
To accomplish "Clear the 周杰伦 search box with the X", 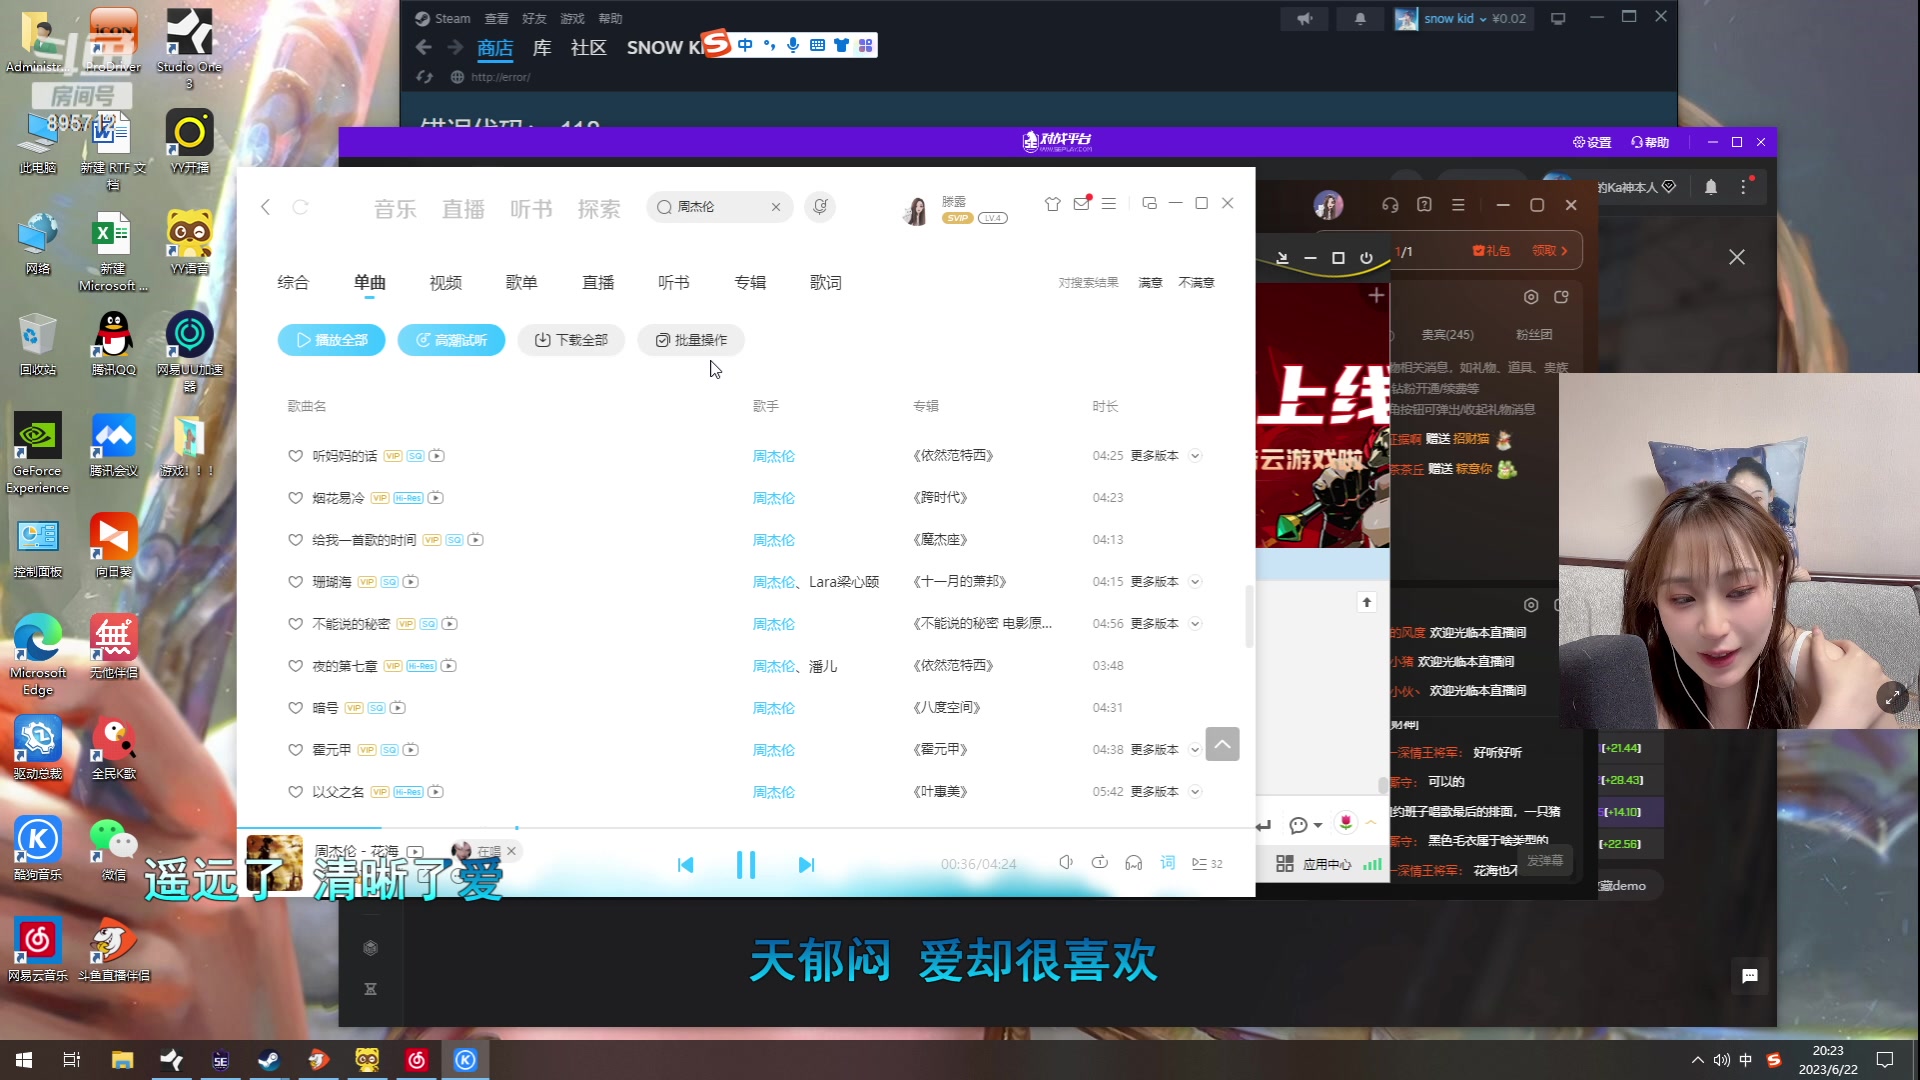I will click(776, 207).
